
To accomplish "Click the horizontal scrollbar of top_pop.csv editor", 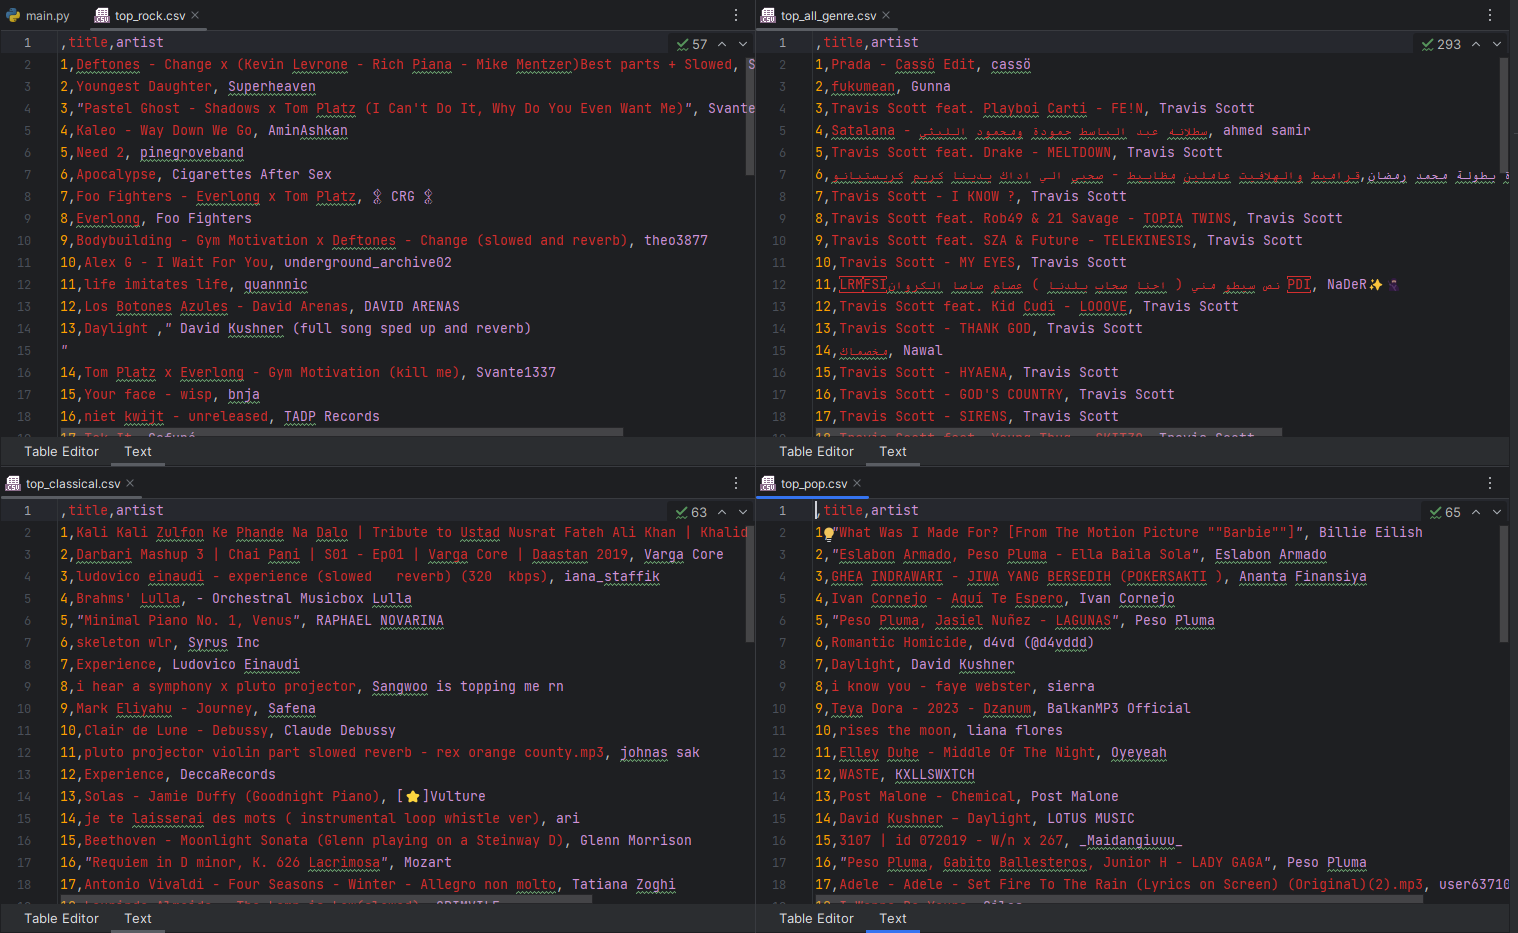I will 1119,900.
